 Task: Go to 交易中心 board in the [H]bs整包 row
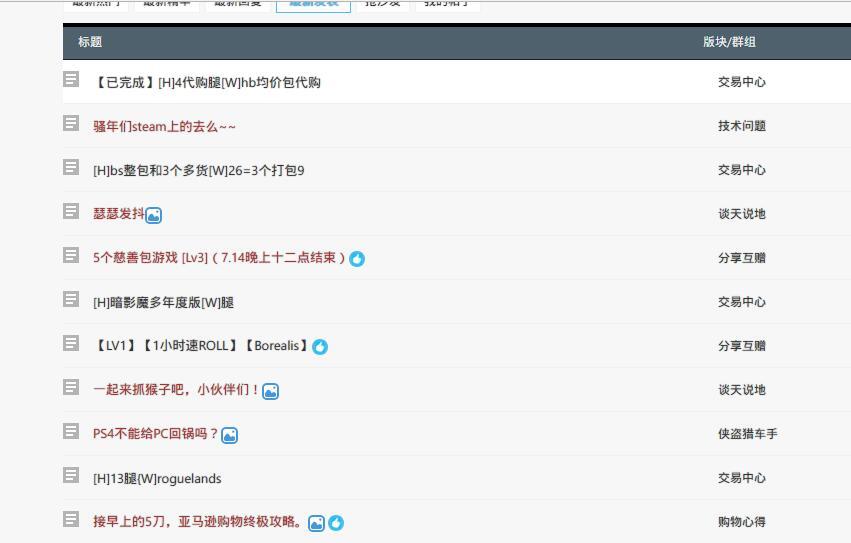742,170
